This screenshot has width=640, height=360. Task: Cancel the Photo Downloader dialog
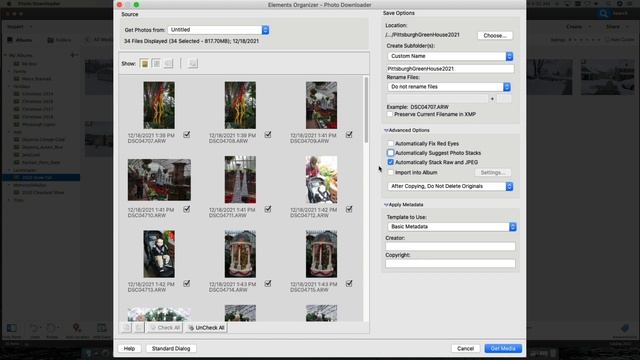(x=465, y=349)
